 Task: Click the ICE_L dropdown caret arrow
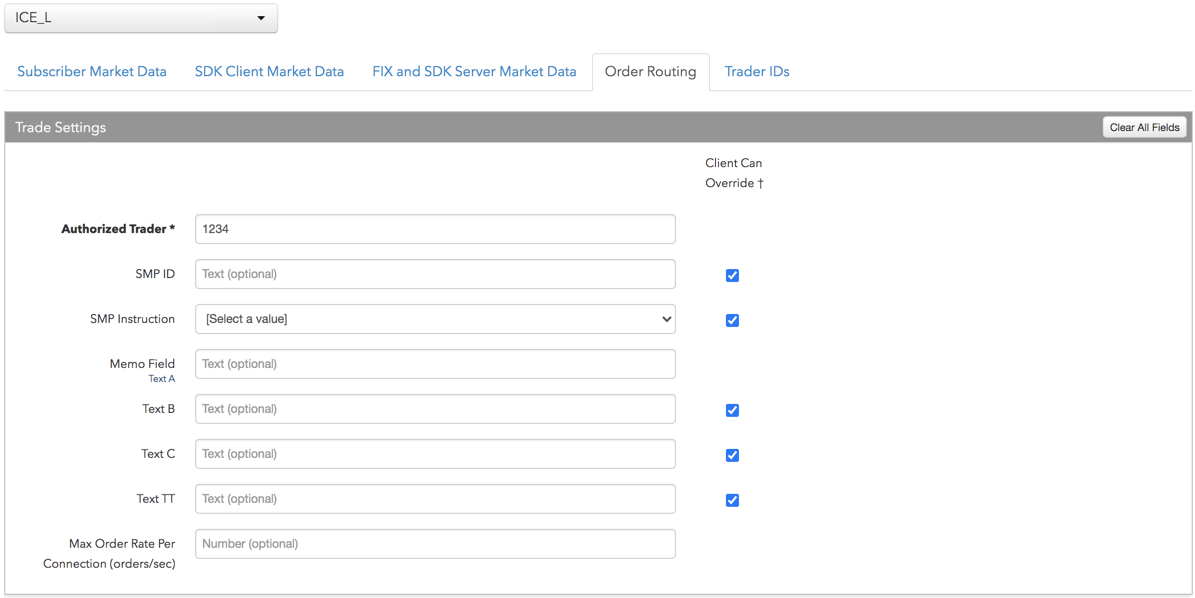(x=261, y=18)
